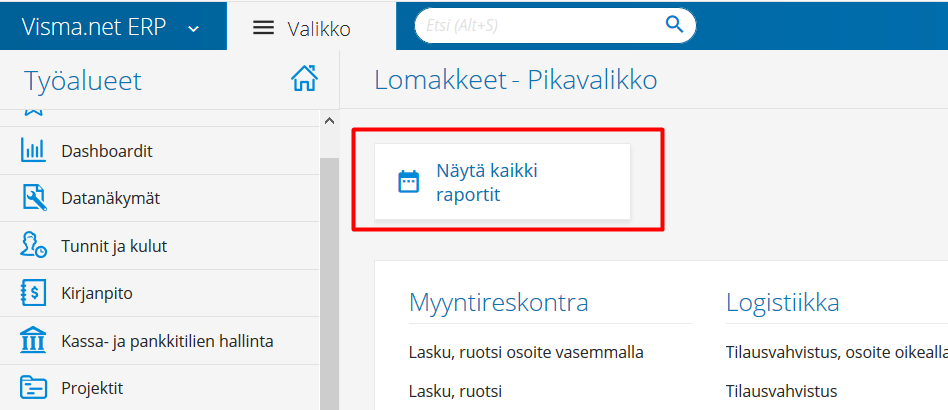Open the Lasku, ruotsi form
This screenshot has height=410, width=948.
[x=455, y=391]
